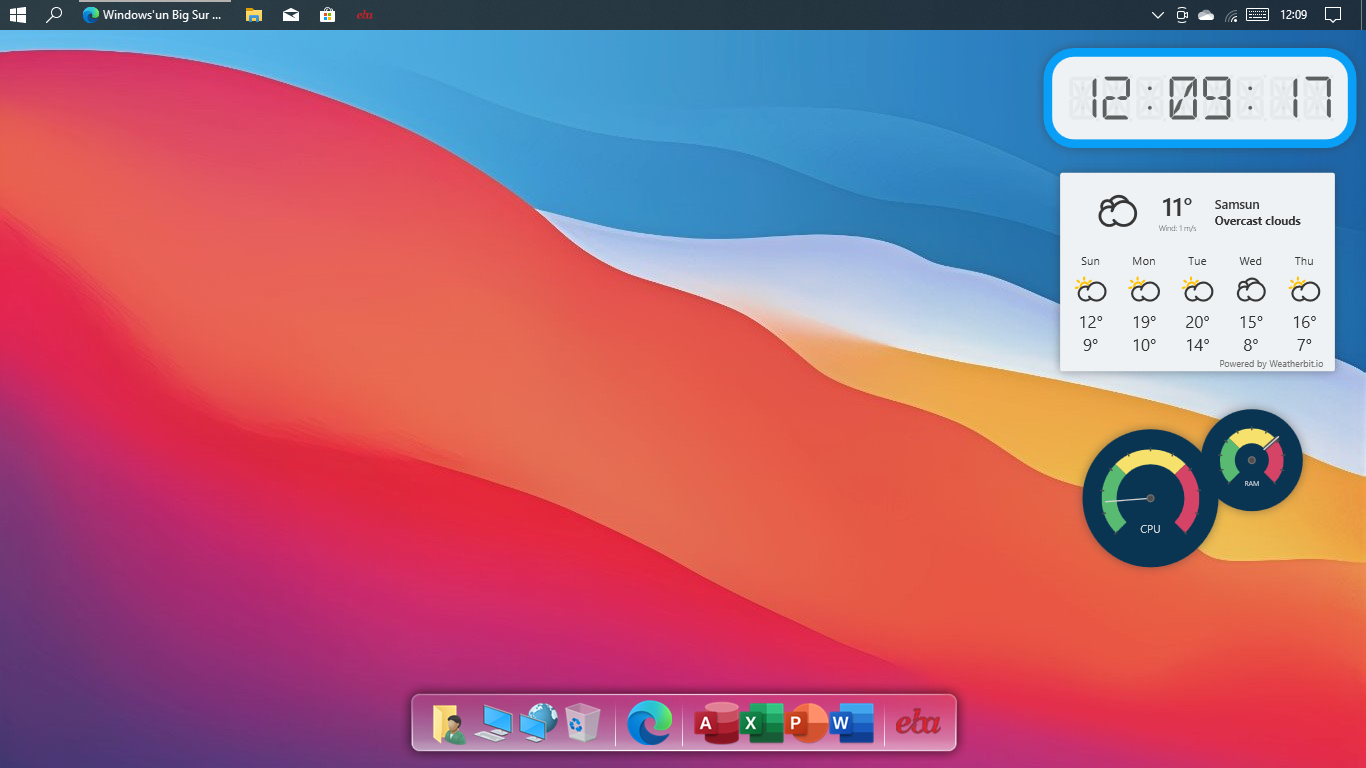Click the Powered by Weatherbit.io link

pyautogui.click(x=1270, y=364)
